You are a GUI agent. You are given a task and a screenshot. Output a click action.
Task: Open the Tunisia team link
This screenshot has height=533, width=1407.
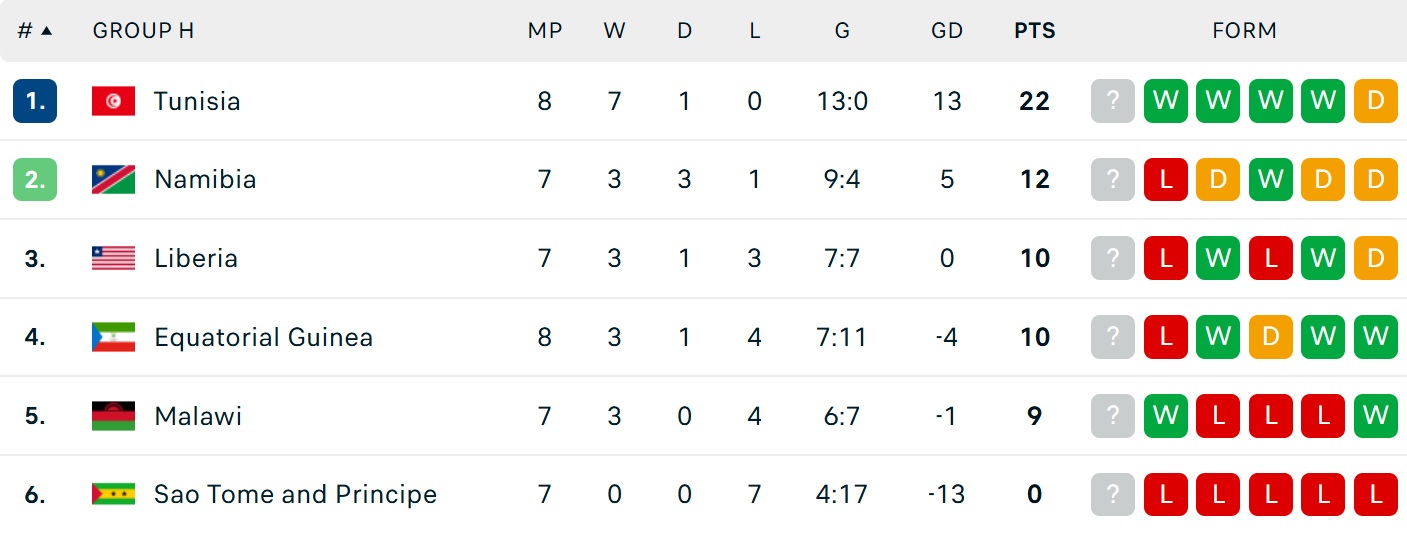(x=197, y=101)
